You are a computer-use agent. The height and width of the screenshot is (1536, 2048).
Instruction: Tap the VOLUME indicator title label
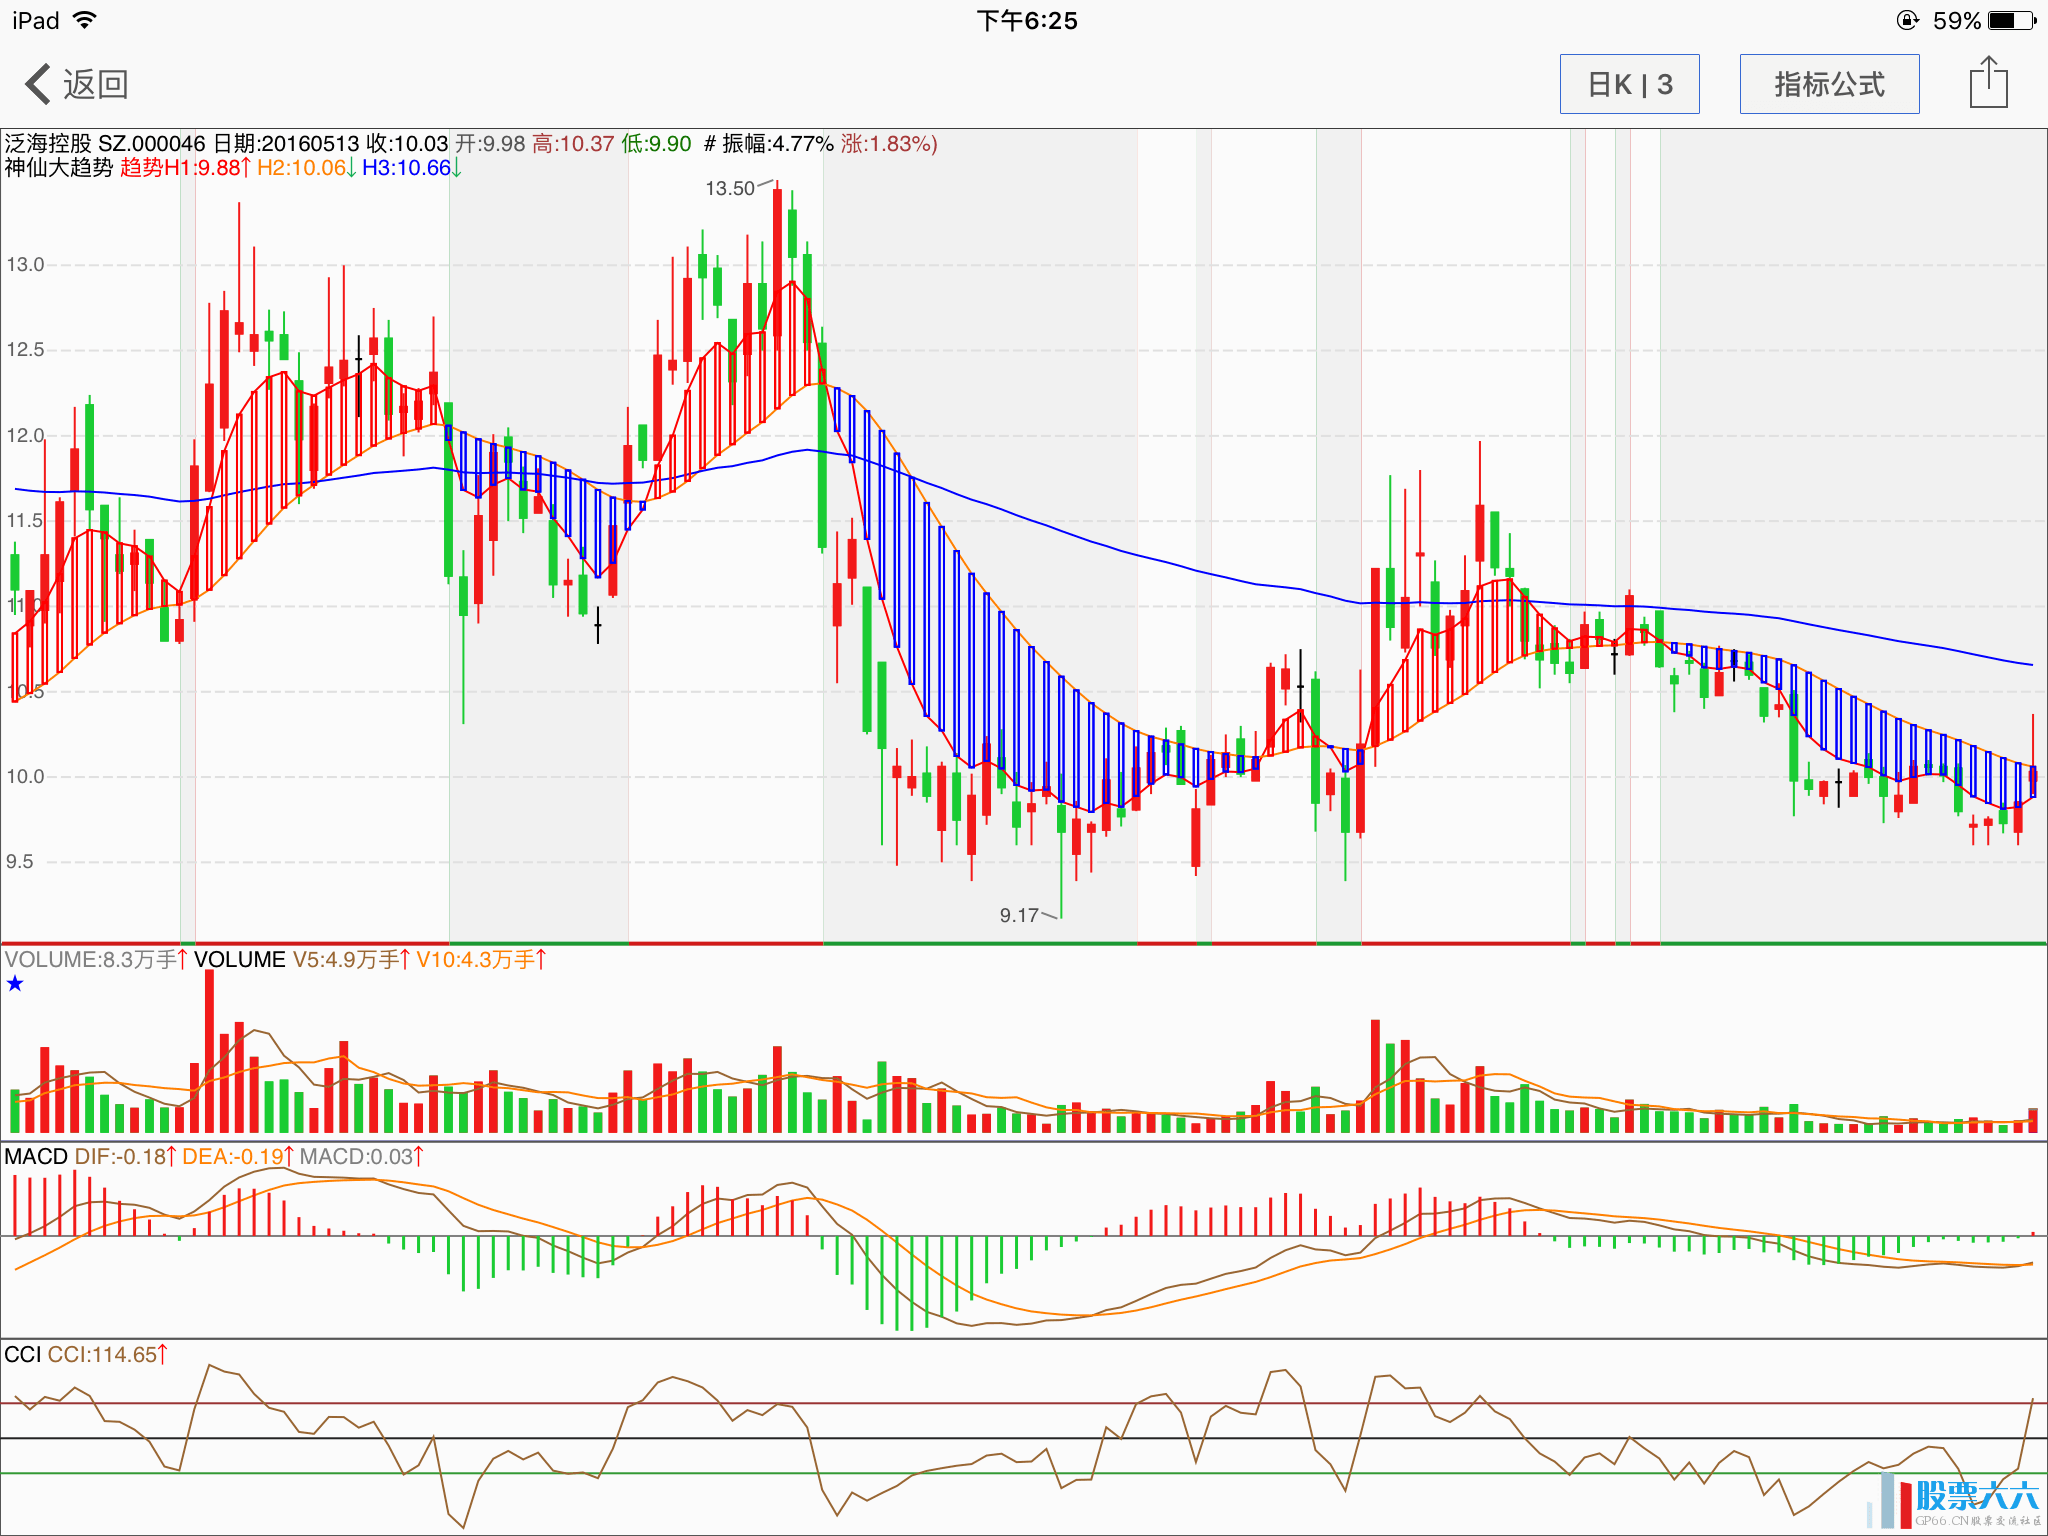coord(239,960)
